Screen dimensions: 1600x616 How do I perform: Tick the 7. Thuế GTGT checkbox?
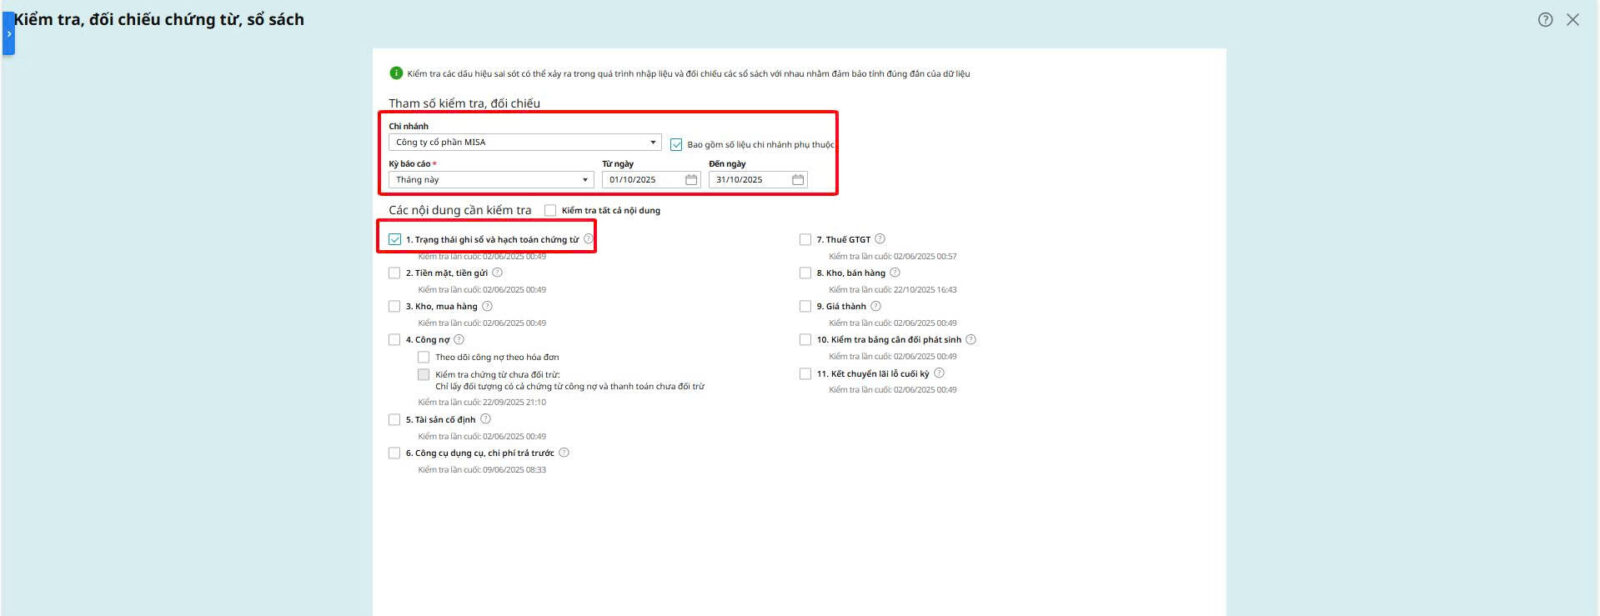click(x=805, y=240)
